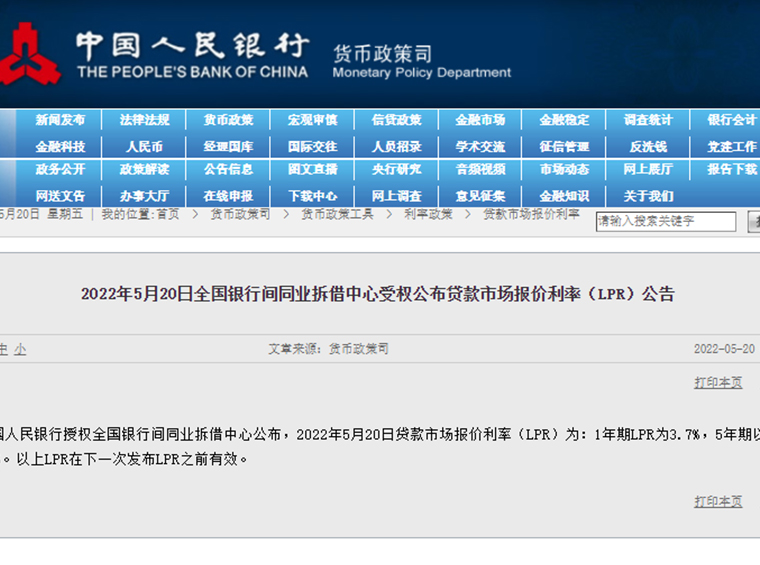Click the 货币政策司 breadcrumb link
This screenshot has height=565, width=760.
pos(240,214)
